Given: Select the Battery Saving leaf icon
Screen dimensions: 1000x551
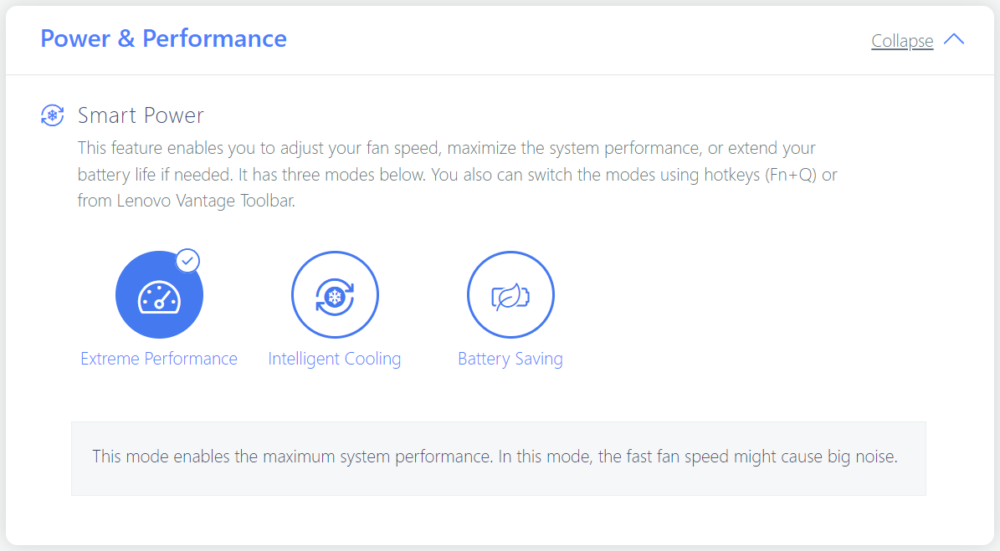Looking at the screenshot, I should [511, 295].
